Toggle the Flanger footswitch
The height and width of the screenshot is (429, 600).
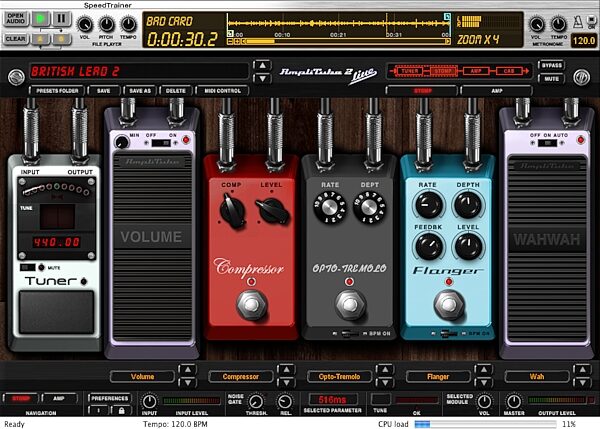click(x=448, y=305)
